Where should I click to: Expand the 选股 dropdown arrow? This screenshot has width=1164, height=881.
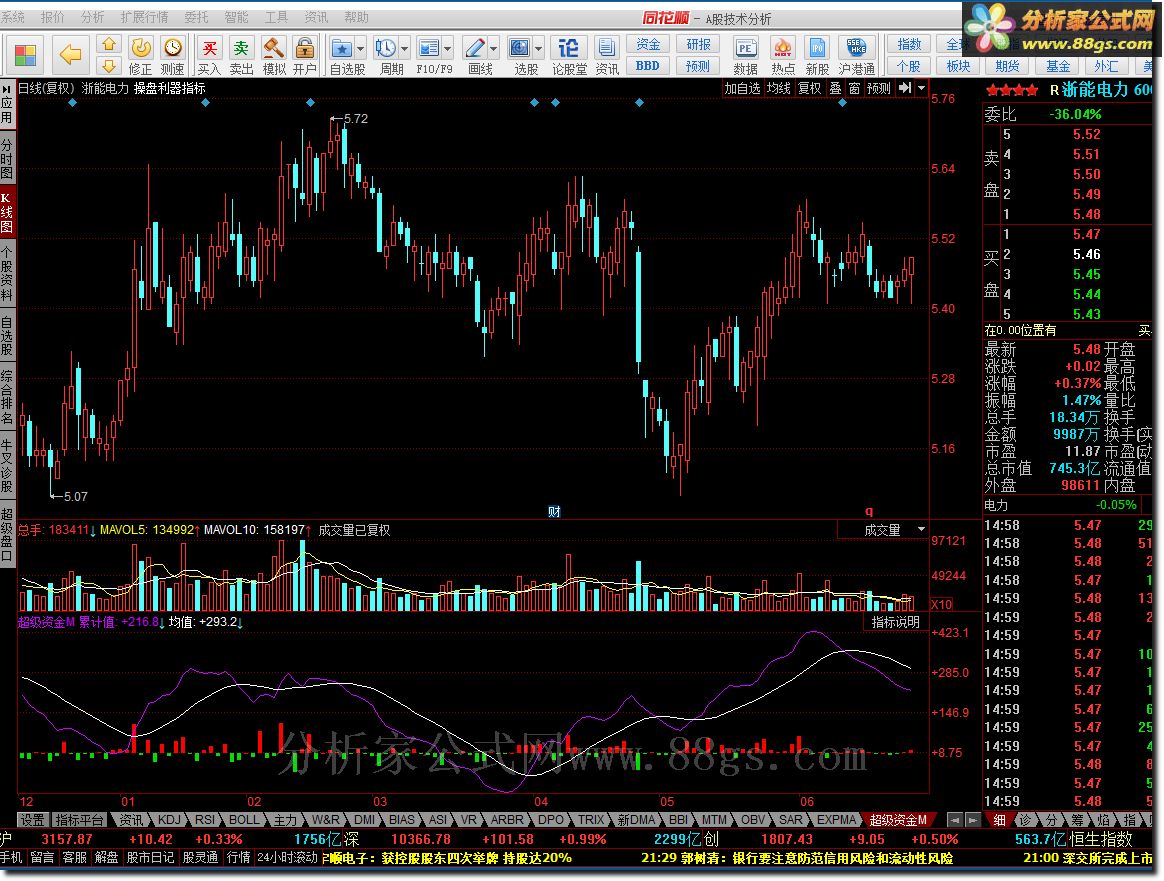(x=538, y=49)
